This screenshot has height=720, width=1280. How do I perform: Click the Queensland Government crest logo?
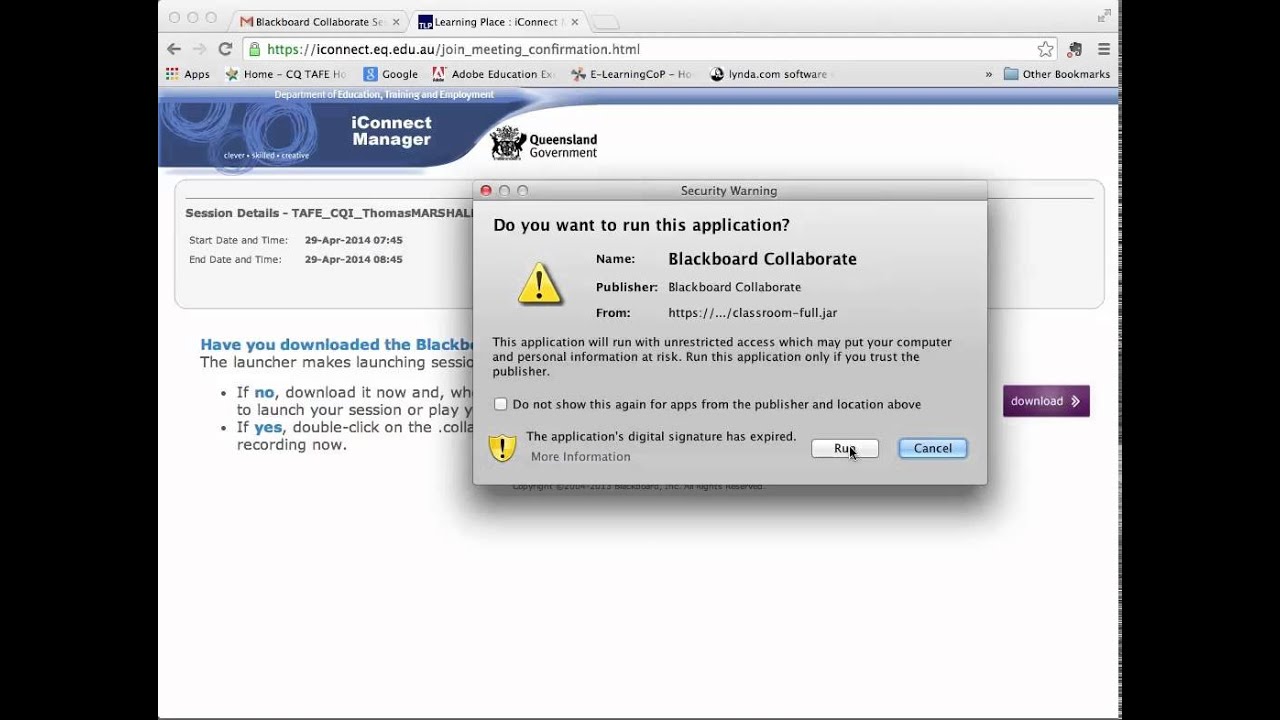pos(544,144)
